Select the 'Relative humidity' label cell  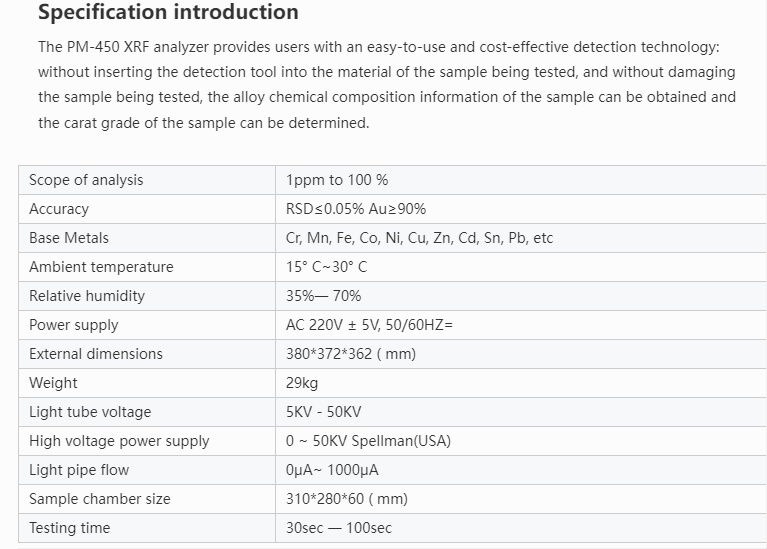(x=87, y=296)
